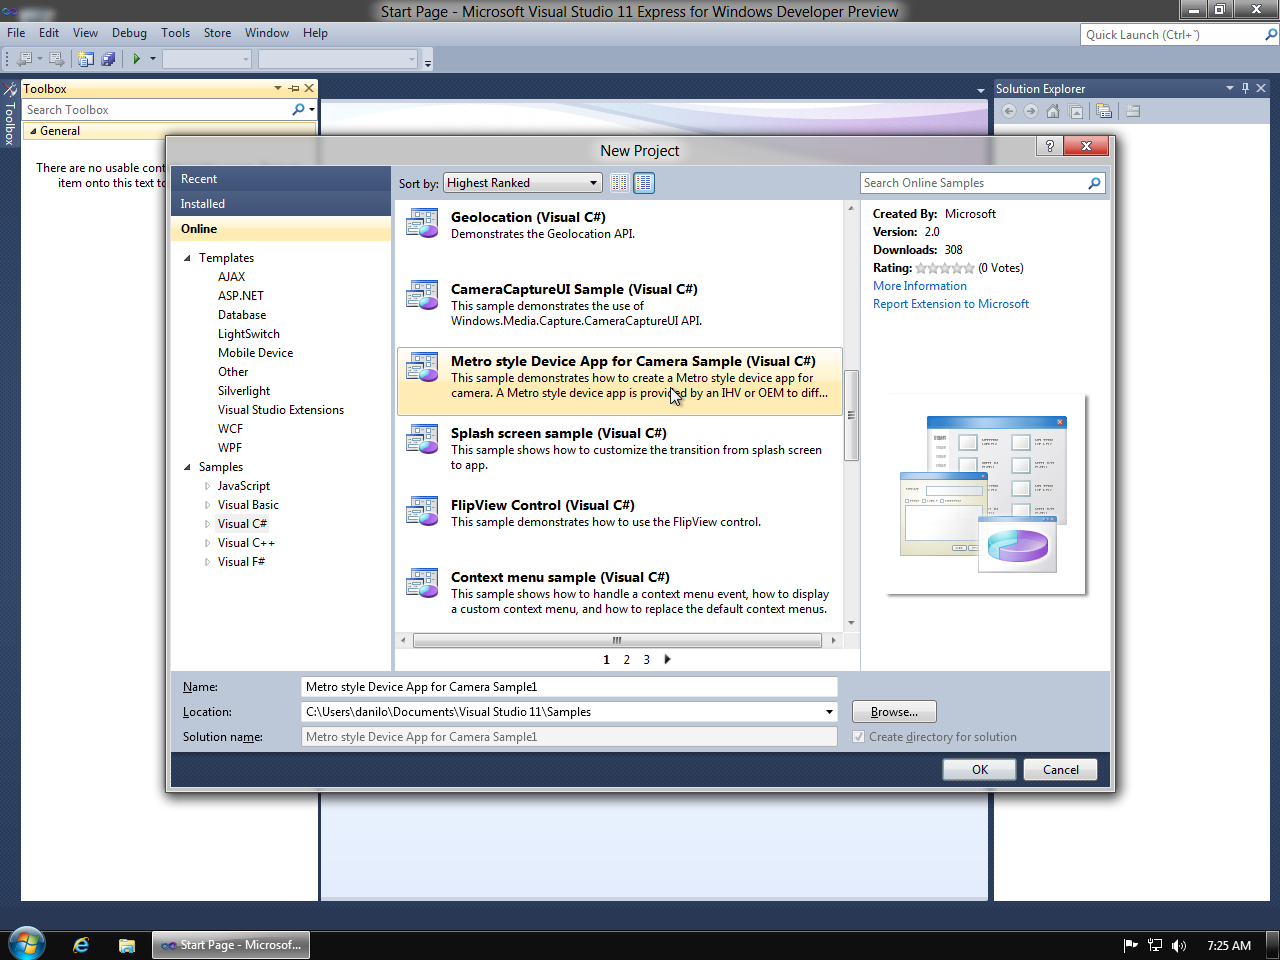
Task: Expand the Visual F# samples node
Action: [208, 562]
